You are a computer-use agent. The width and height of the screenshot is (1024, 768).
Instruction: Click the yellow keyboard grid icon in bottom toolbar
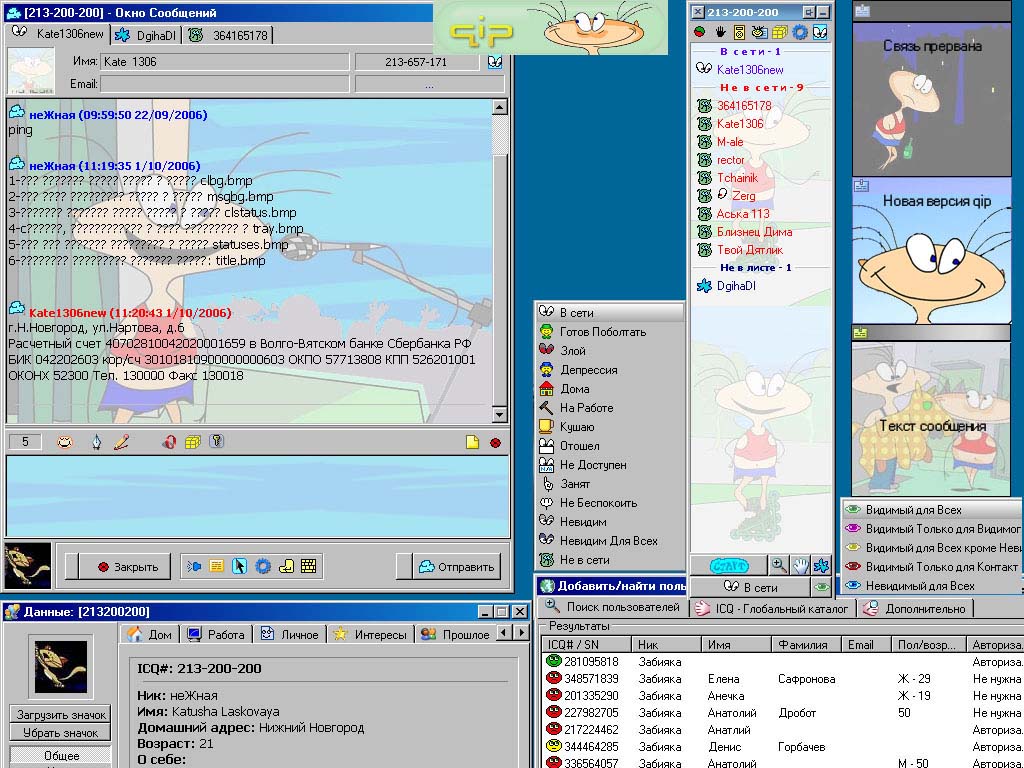309,566
